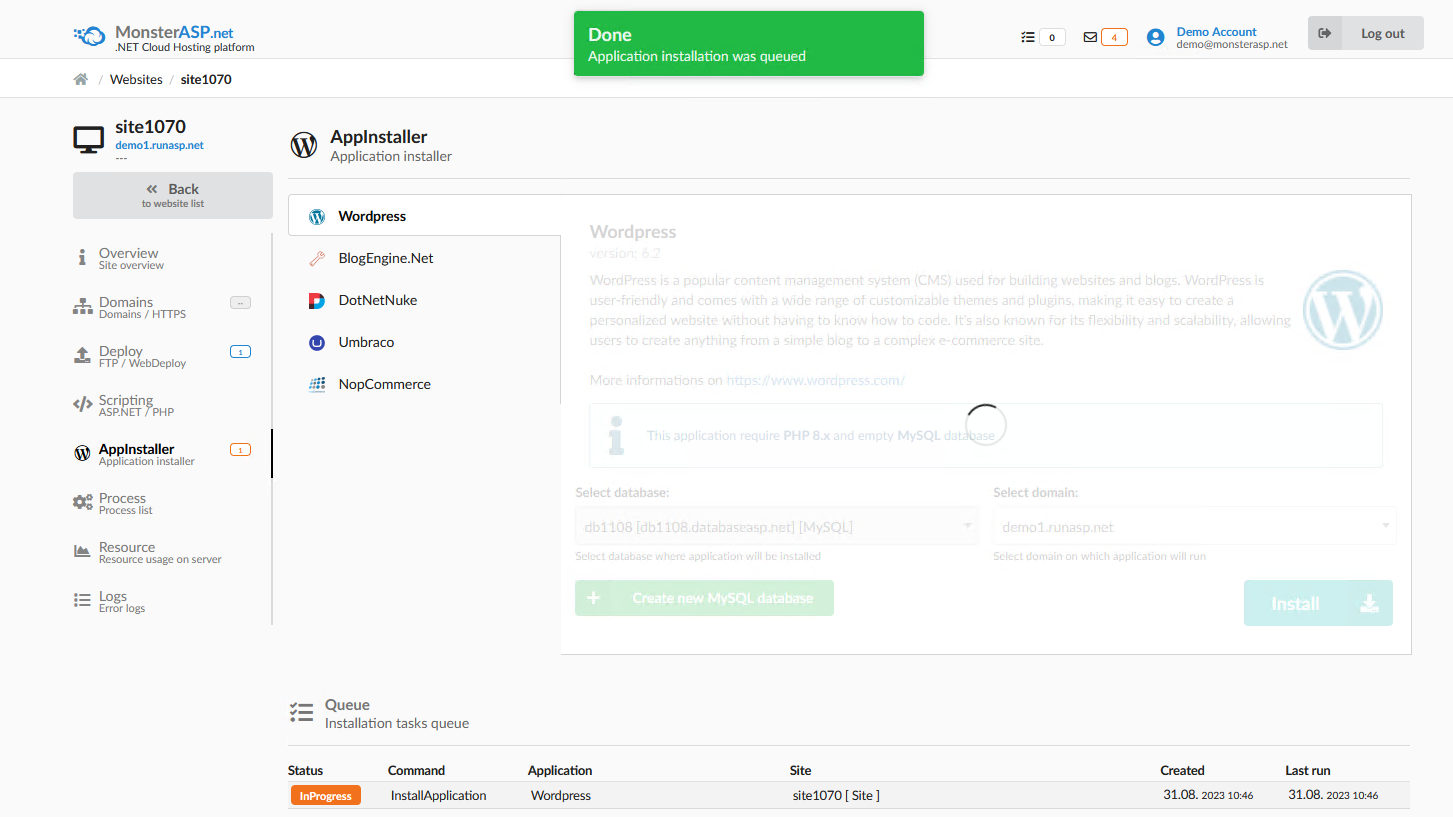
Task: Open the home breadcrumb icon
Action: [x=81, y=79]
